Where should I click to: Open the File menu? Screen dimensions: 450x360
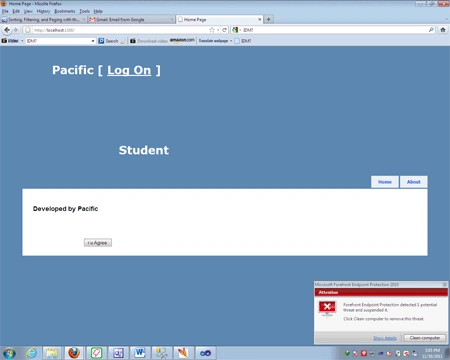[x=5, y=11]
